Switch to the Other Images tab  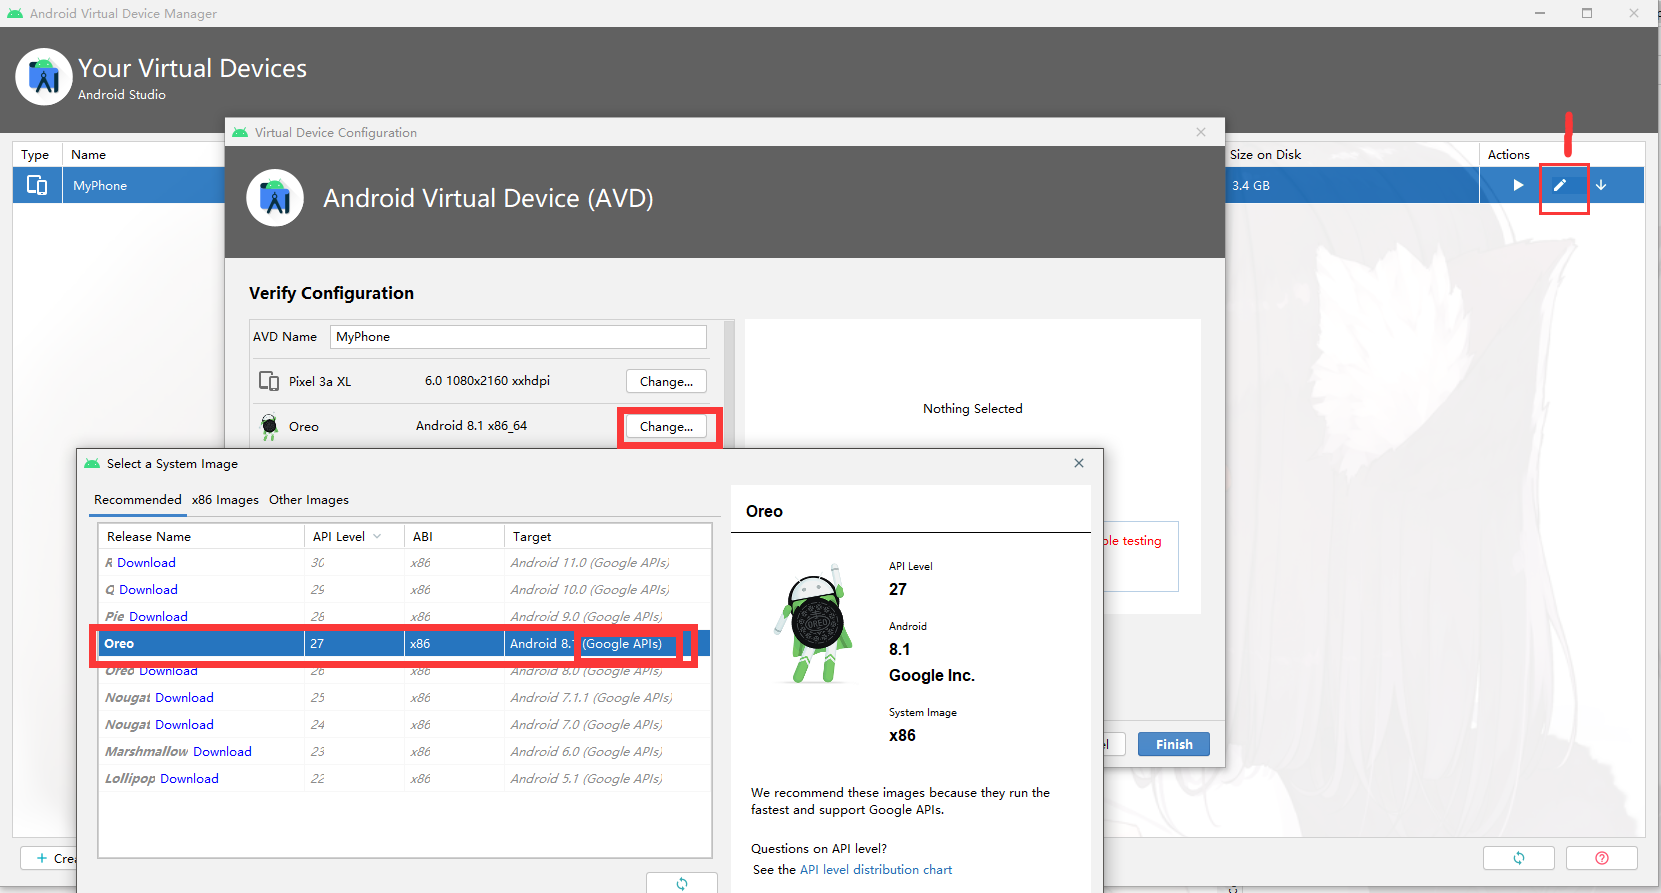point(309,500)
